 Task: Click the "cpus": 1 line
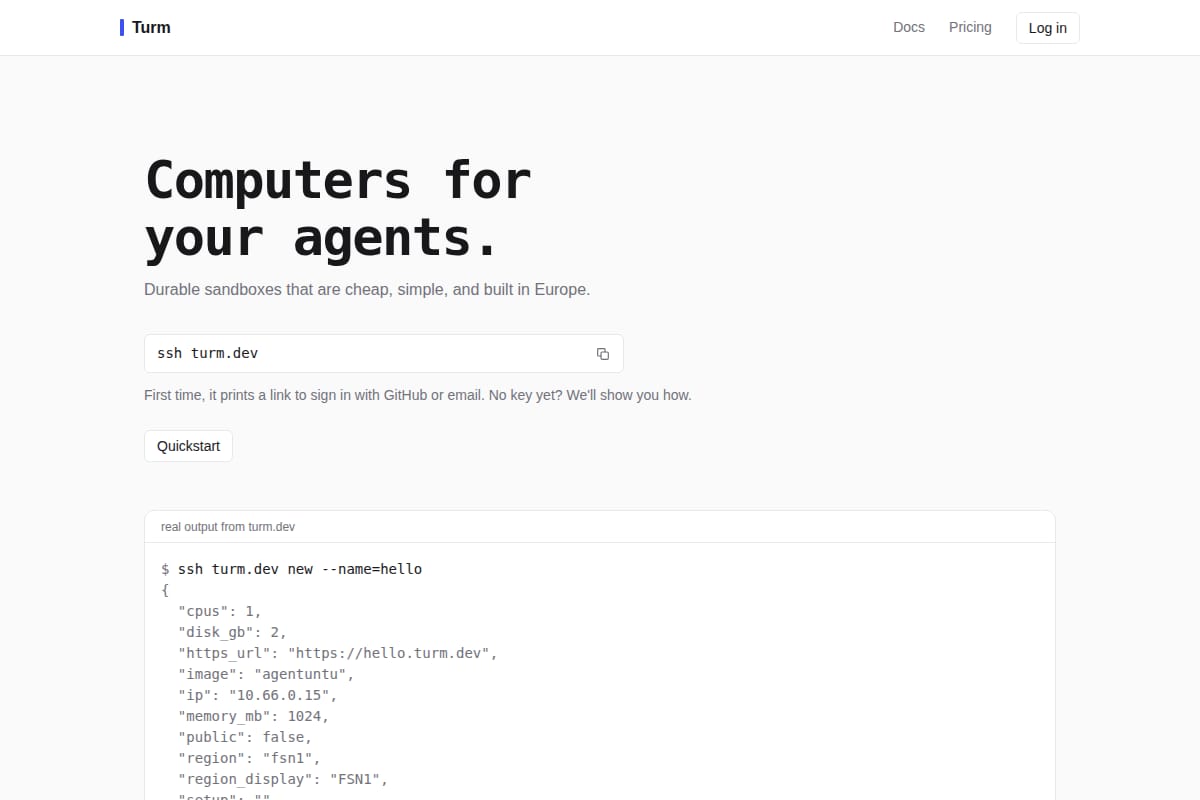(x=219, y=611)
